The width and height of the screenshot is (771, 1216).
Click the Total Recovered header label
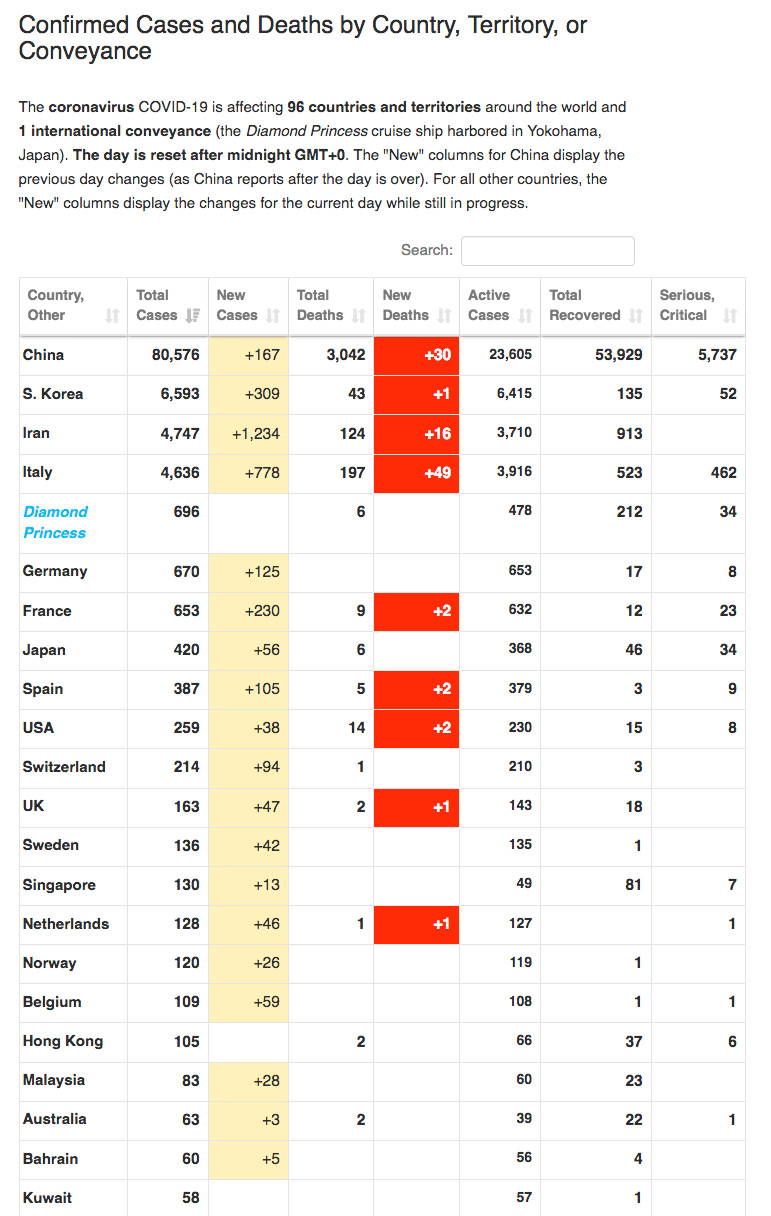tap(585, 305)
